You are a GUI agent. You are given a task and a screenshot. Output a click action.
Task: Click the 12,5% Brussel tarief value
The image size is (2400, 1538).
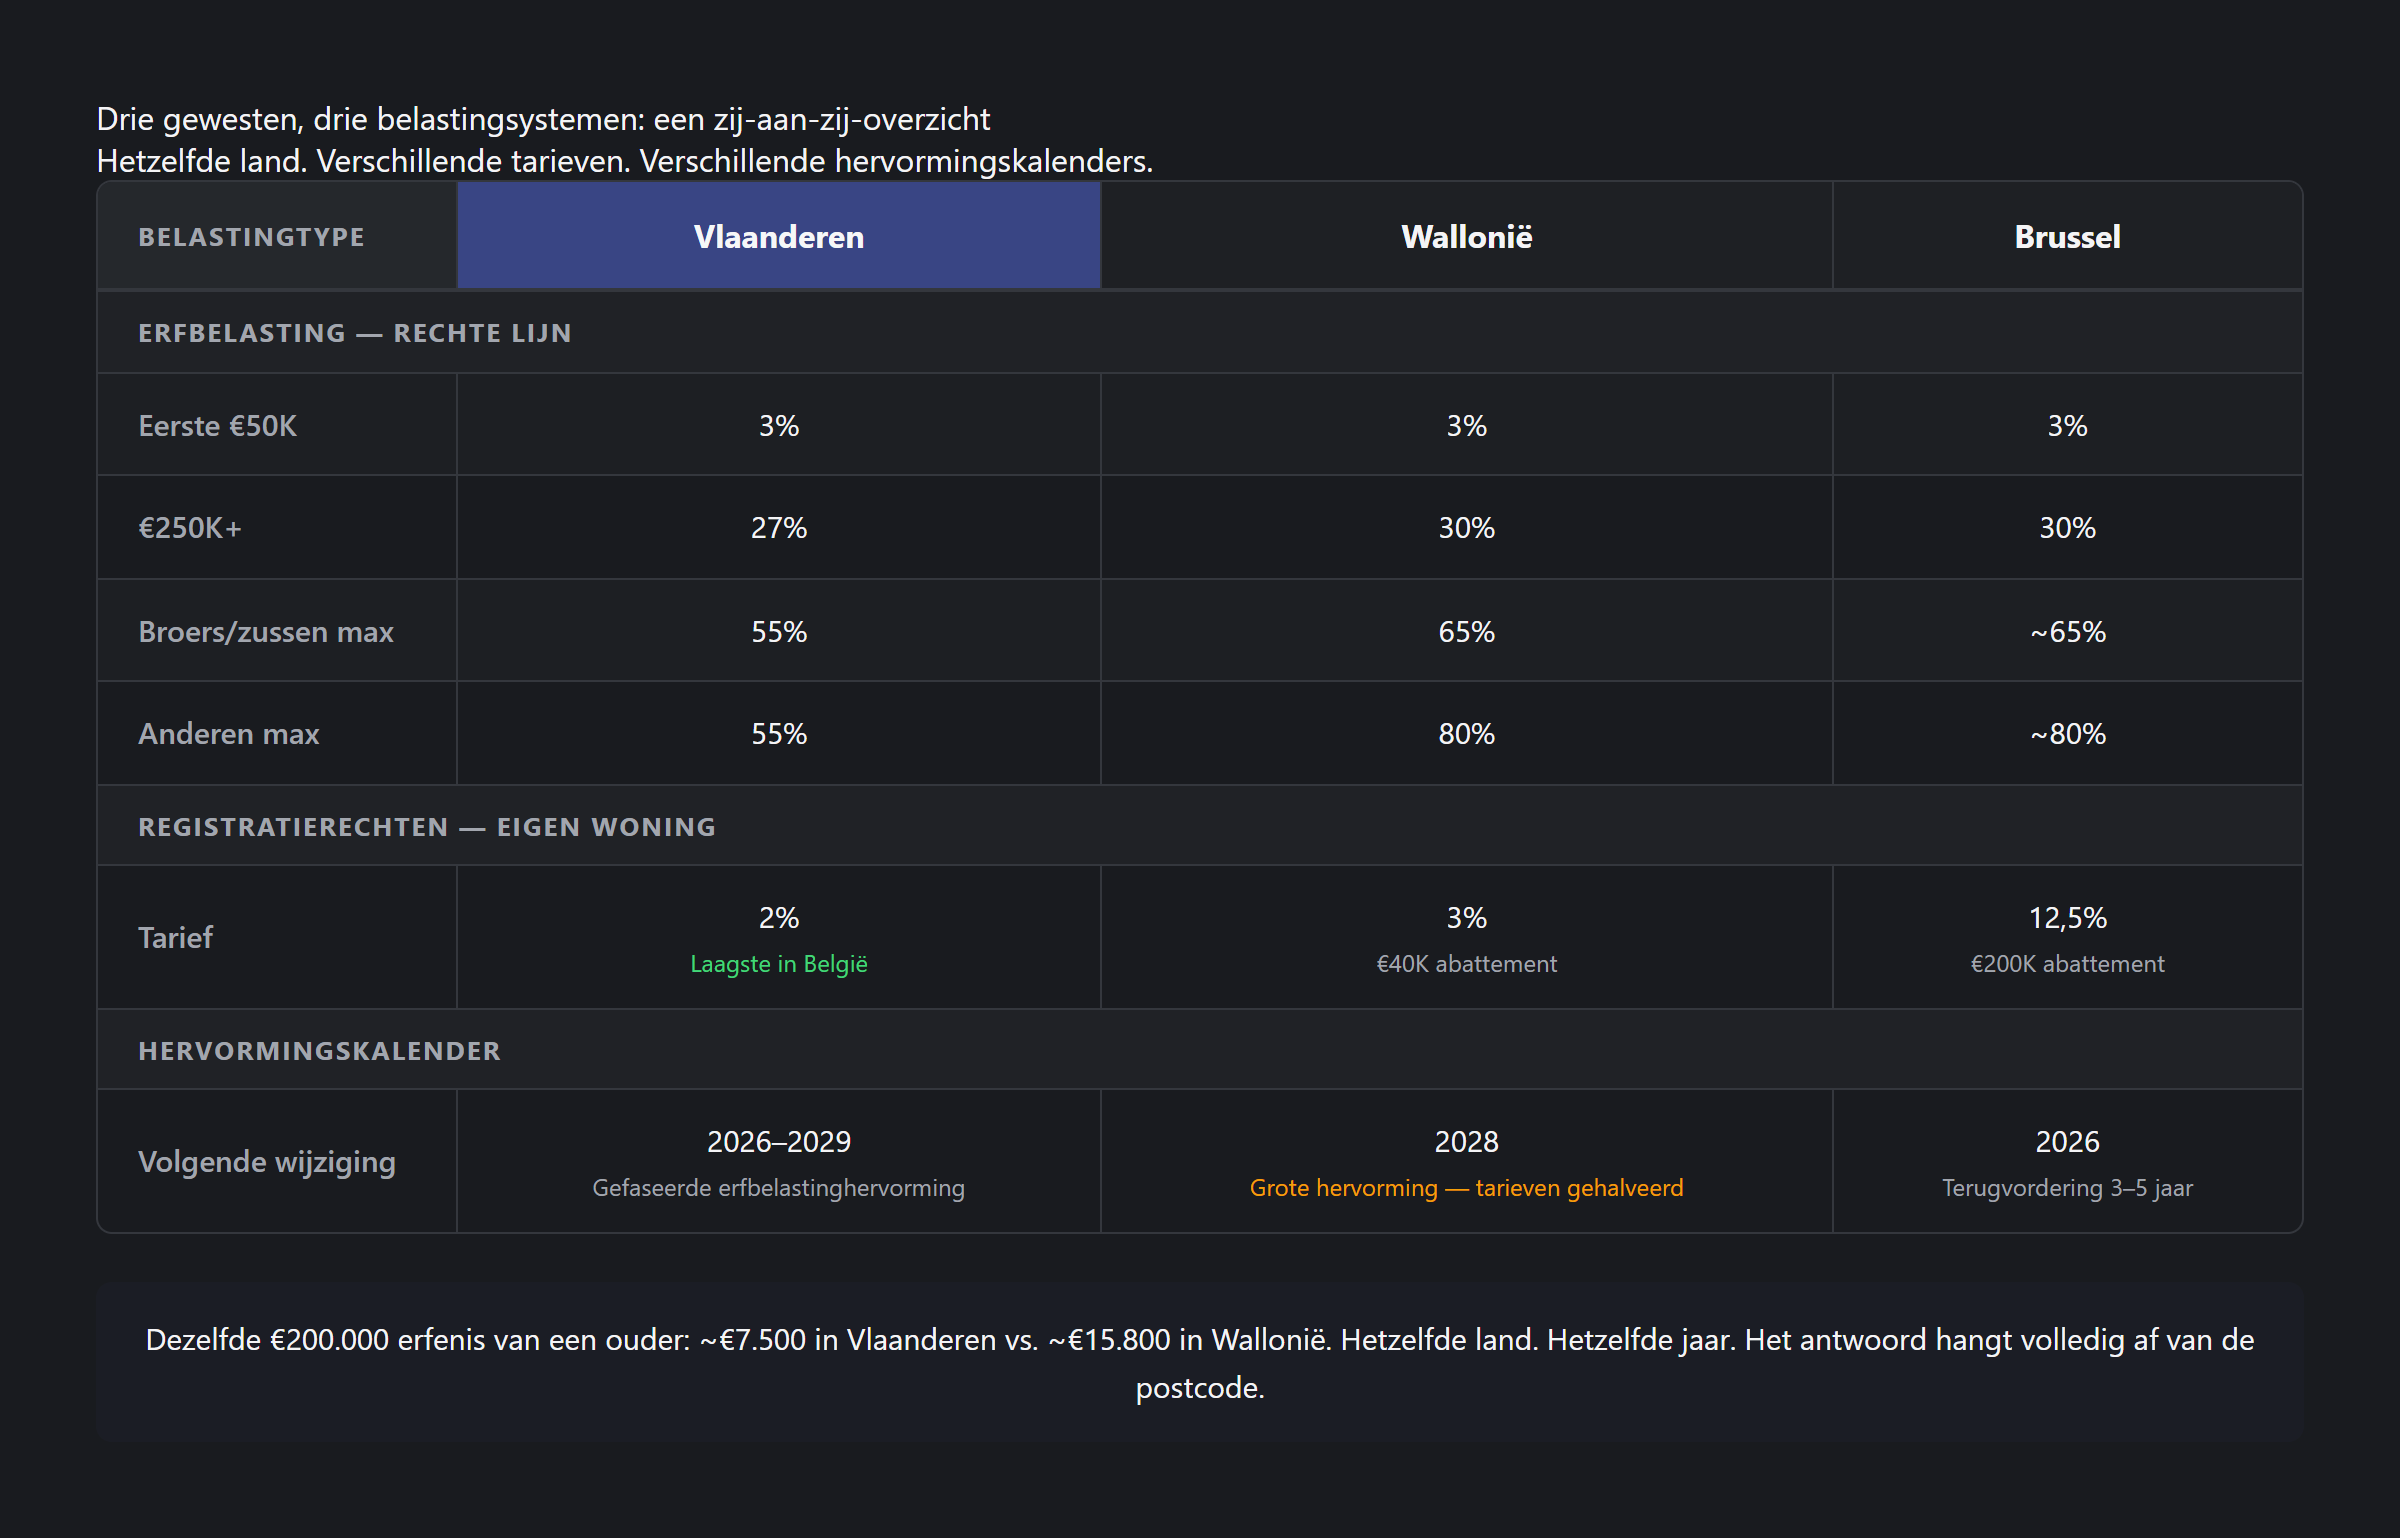pyautogui.click(x=2067, y=918)
